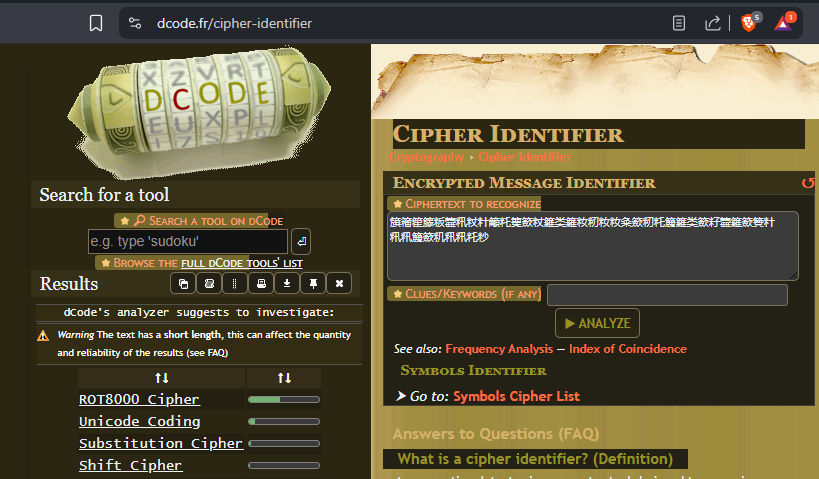Clear results with the X icon
Viewport: 819px width, 479px height.
click(339, 284)
